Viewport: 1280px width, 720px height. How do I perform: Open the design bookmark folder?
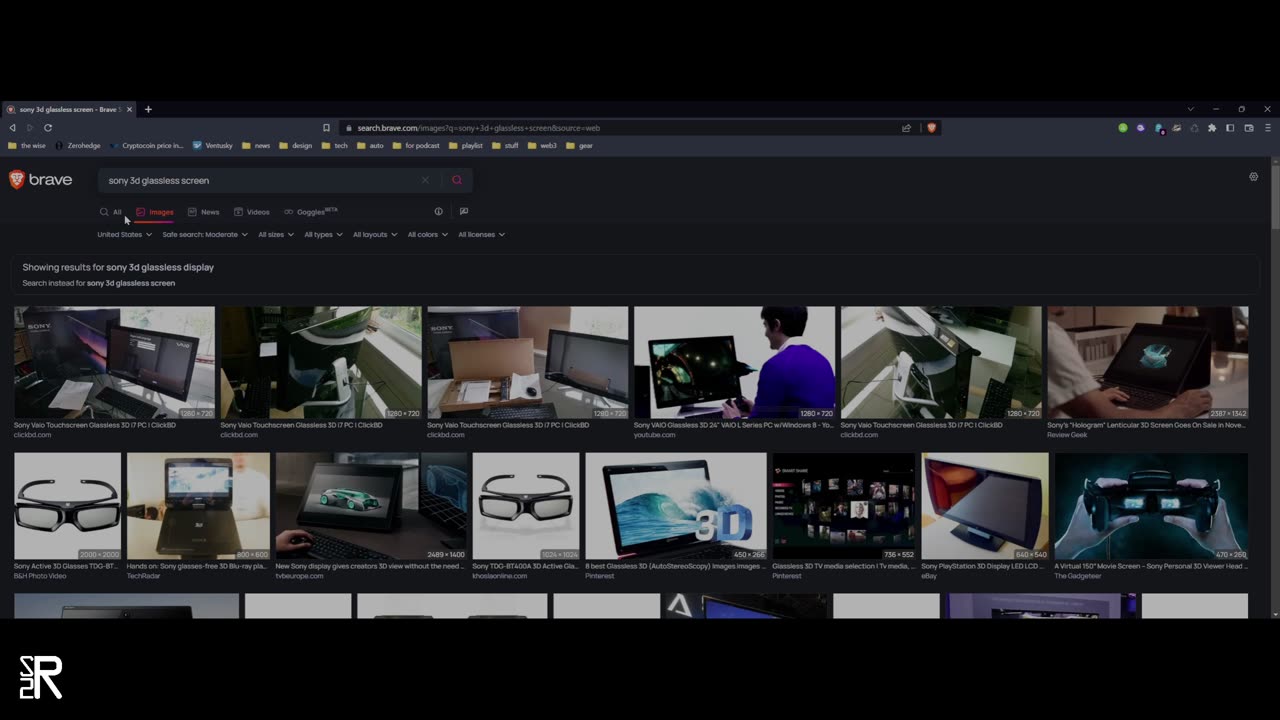click(x=296, y=146)
